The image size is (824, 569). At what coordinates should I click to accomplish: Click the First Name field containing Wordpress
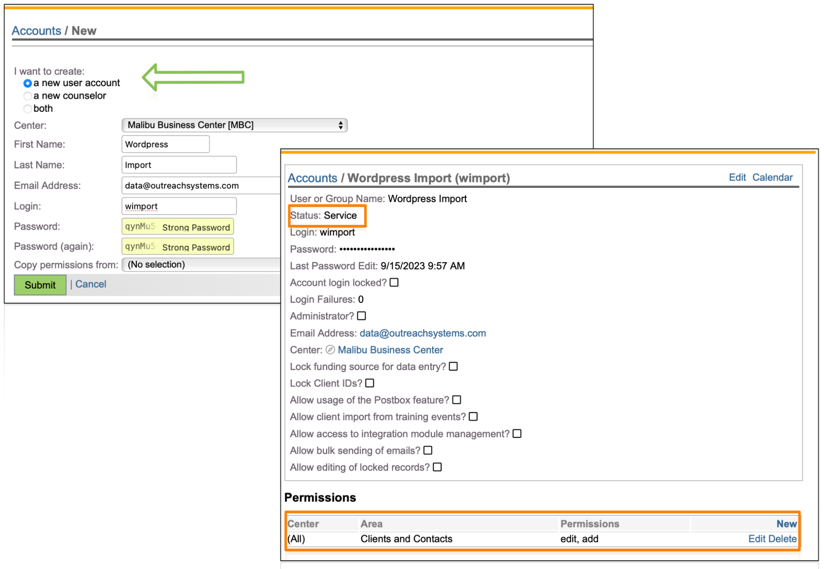[x=165, y=144]
